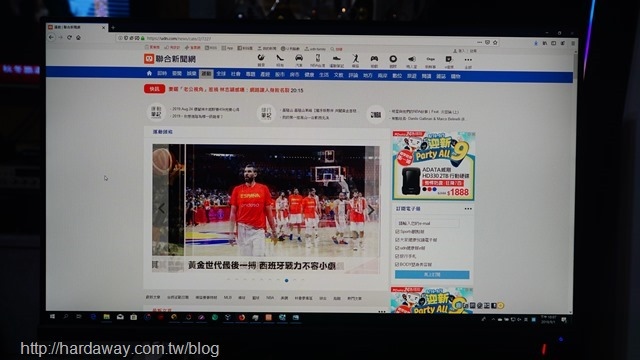Screen dimensions: 640x360
Task: Click the sneaker category icon
Action: 336,59
